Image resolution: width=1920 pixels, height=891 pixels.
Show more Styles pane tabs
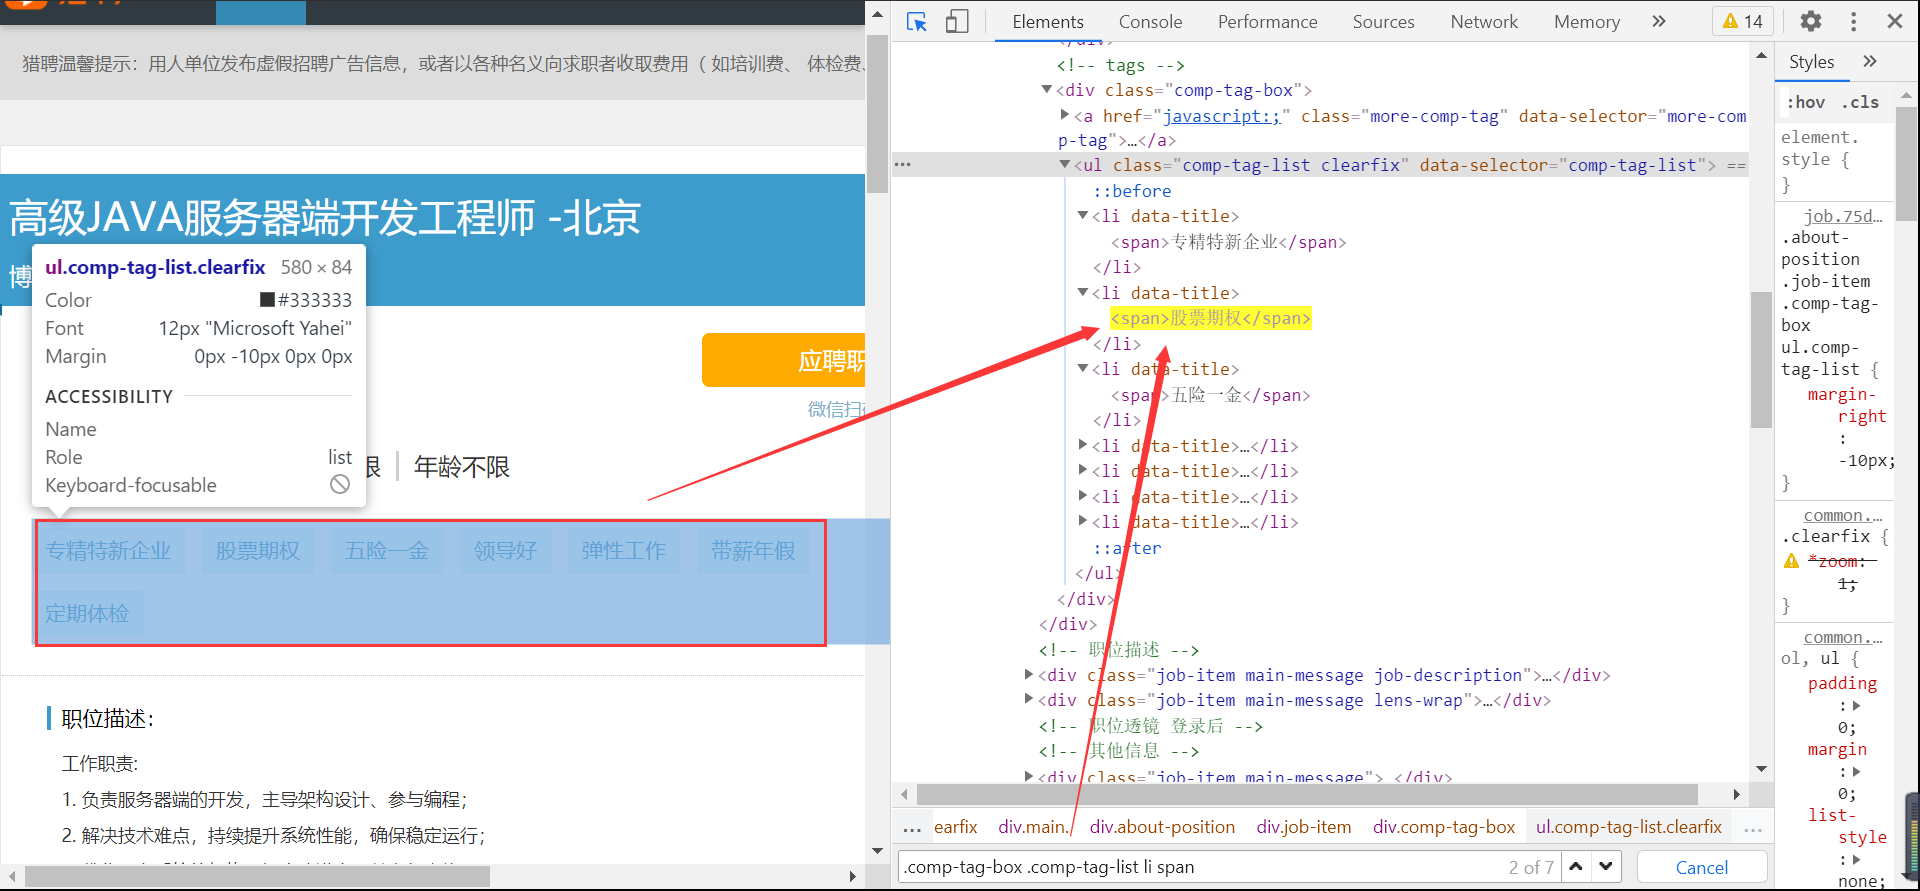(x=1870, y=62)
